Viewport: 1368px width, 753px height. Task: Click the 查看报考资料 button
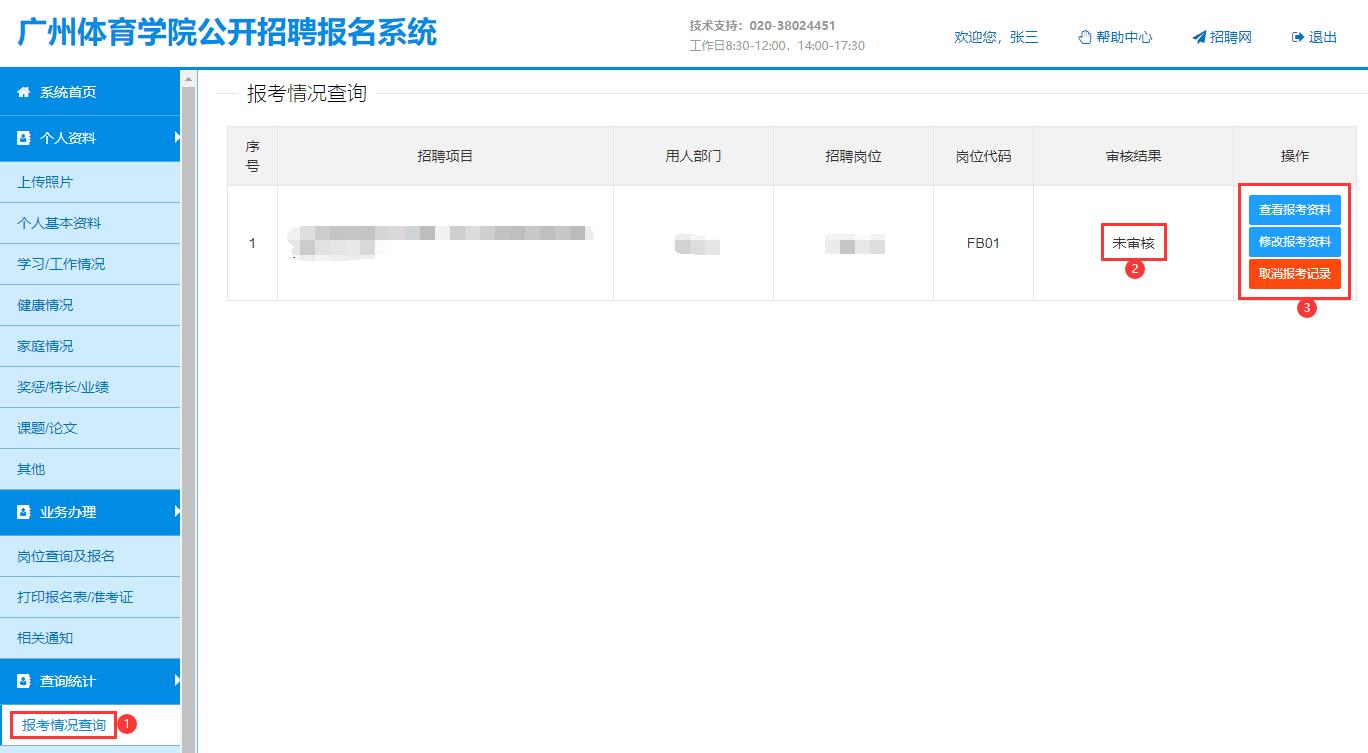tap(1294, 210)
